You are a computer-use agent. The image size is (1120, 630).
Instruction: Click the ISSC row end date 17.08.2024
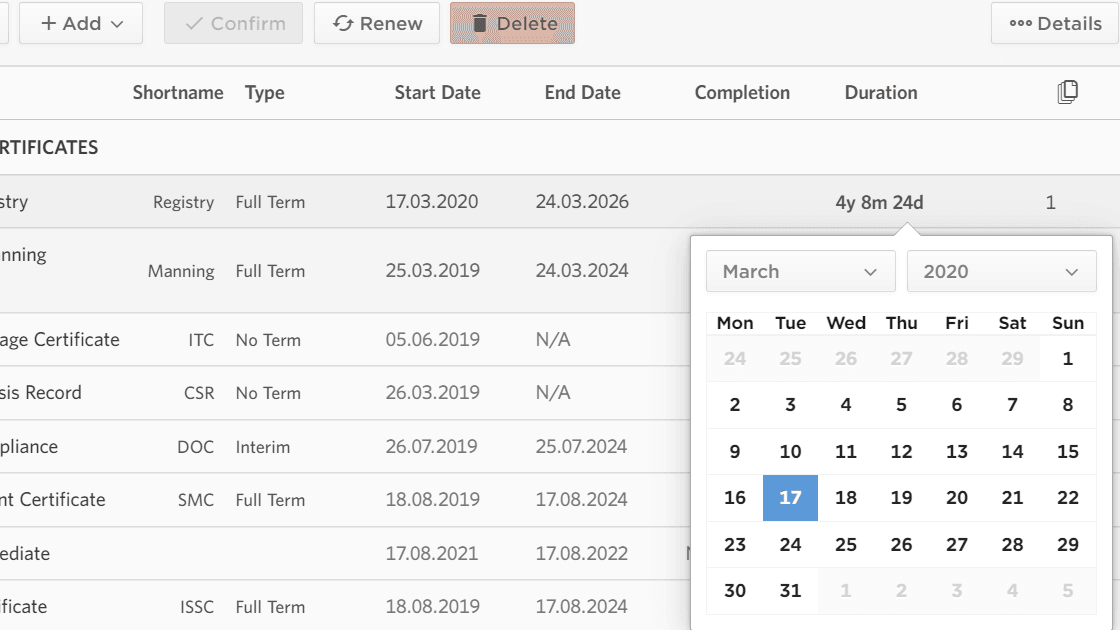coord(582,606)
